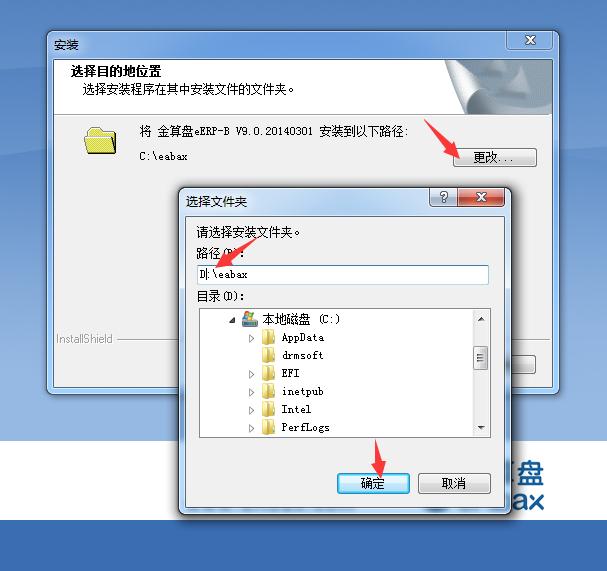Click the EFI folder icon
607x571 pixels.
[268, 374]
